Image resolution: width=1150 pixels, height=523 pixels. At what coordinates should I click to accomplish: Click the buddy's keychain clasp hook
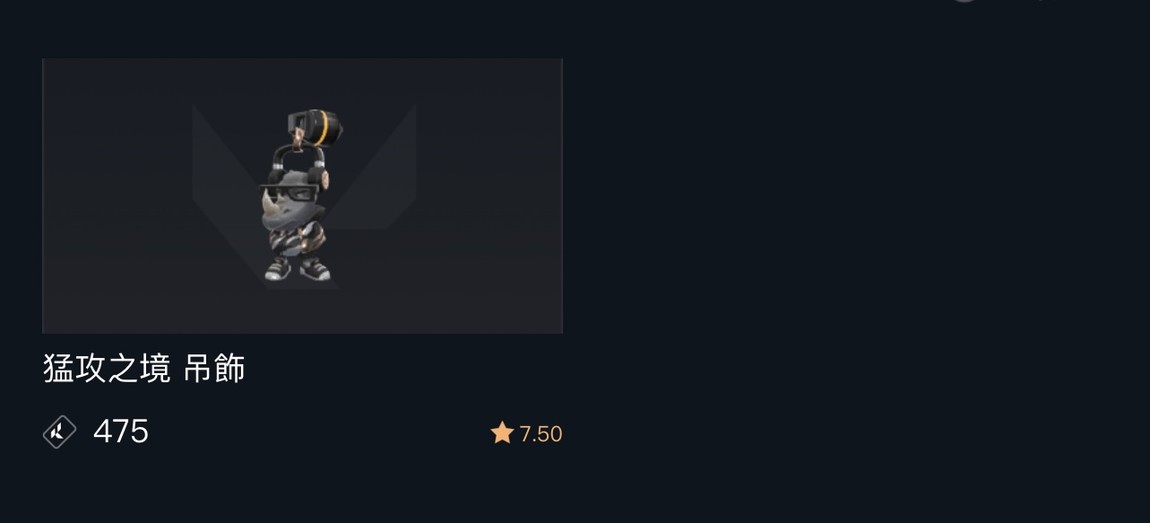298,138
